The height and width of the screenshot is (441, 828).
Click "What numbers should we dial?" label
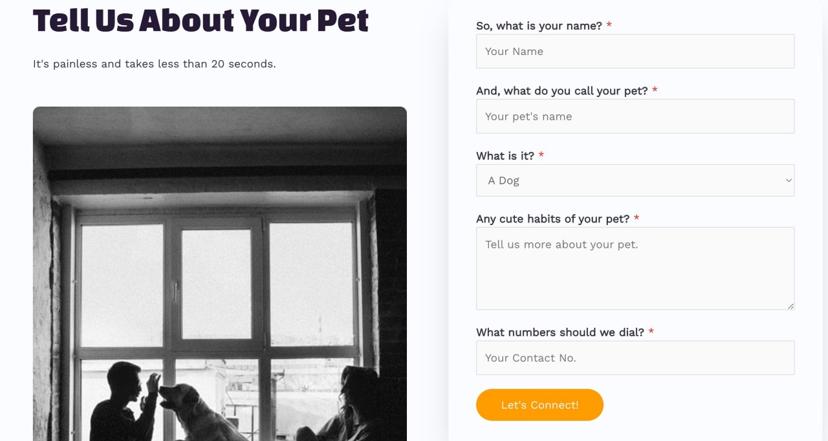(560, 333)
